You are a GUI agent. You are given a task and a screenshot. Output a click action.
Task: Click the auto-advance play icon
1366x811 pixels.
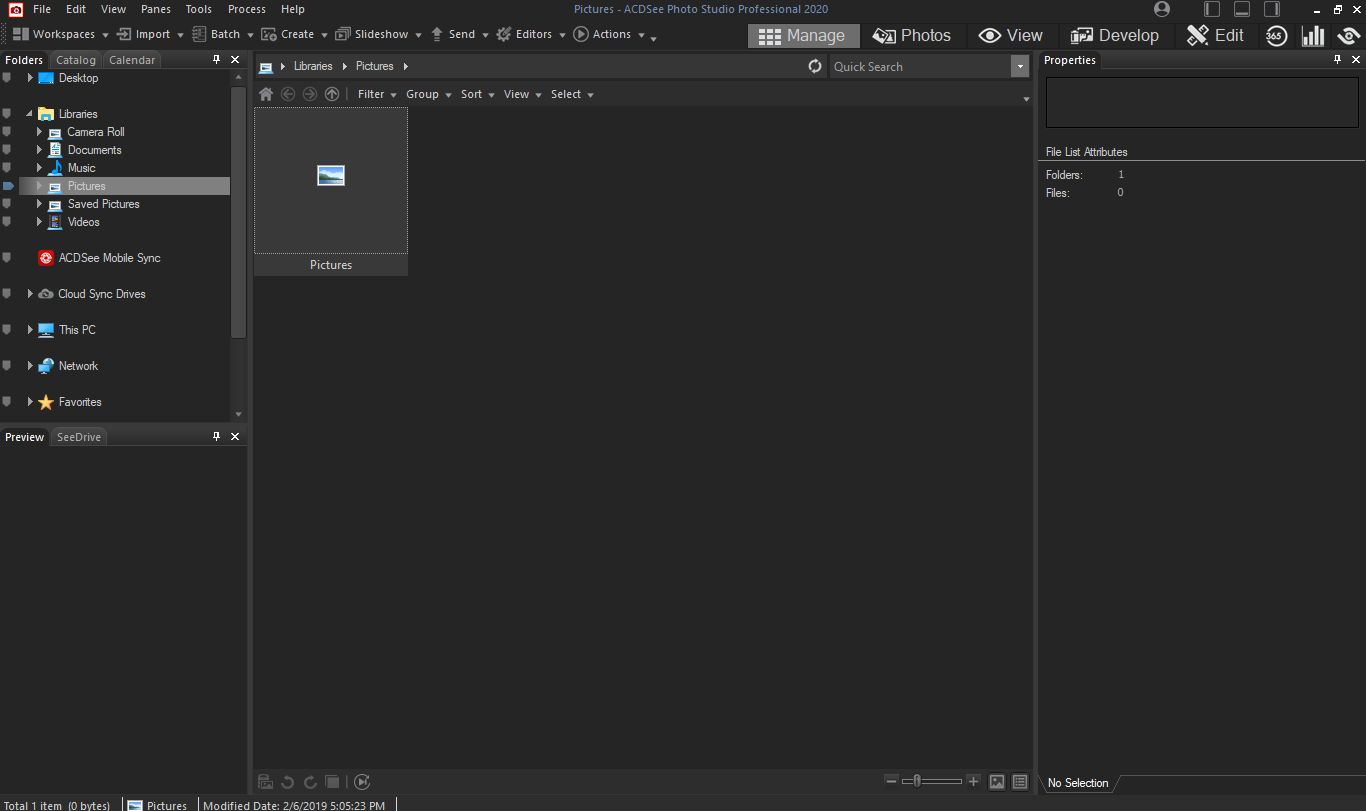coord(362,782)
